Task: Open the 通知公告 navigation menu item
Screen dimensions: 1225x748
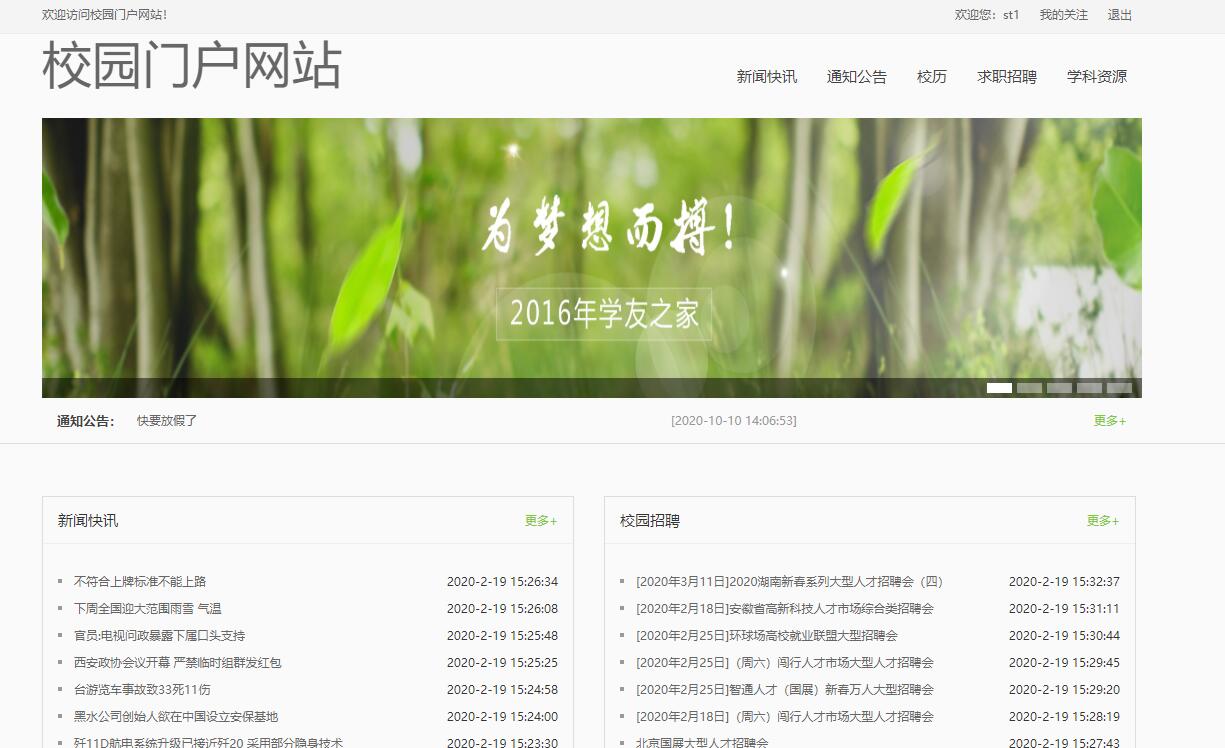Action: pos(855,77)
